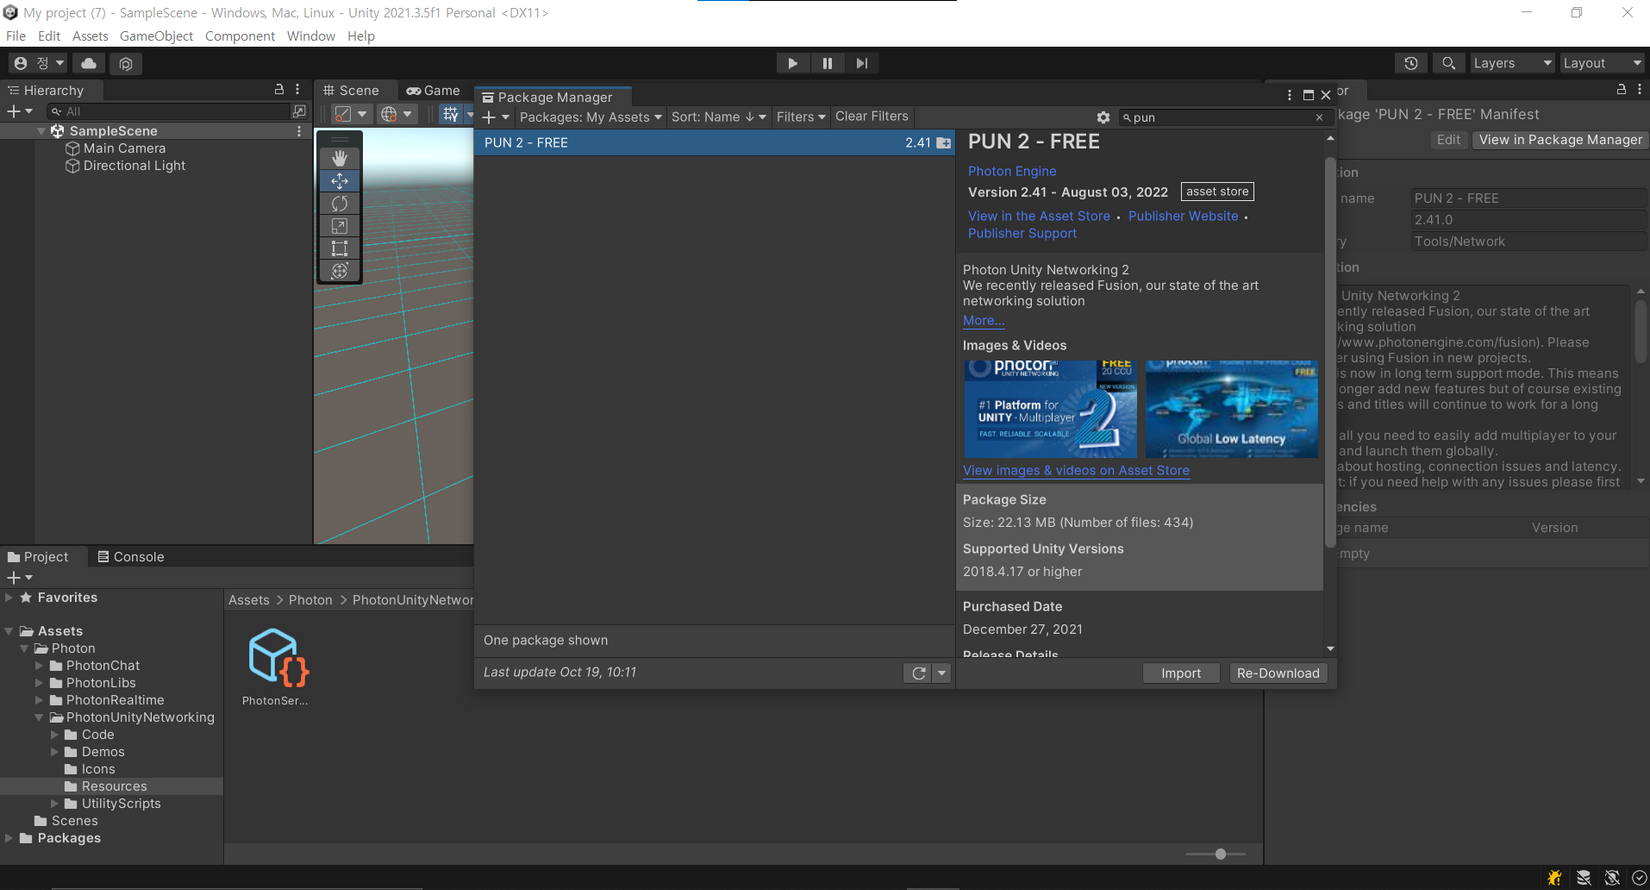Click the Re-Download button
The image size is (1650, 890).
pyautogui.click(x=1278, y=673)
